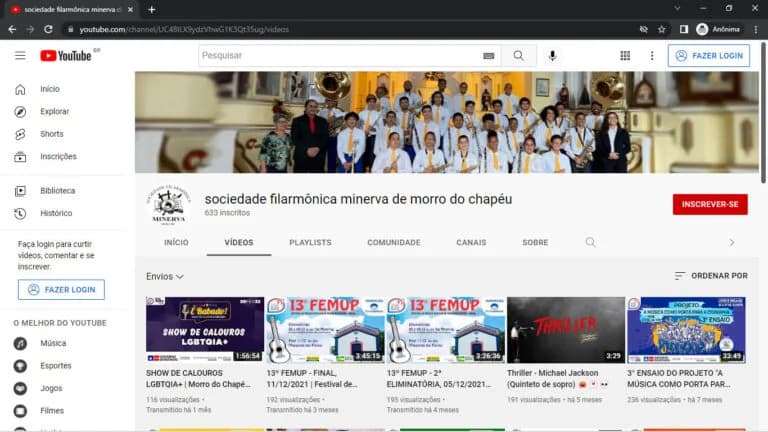This screenshot has width=768, height=432.
Task: Open the Anônima profile button
Action: 718,29
